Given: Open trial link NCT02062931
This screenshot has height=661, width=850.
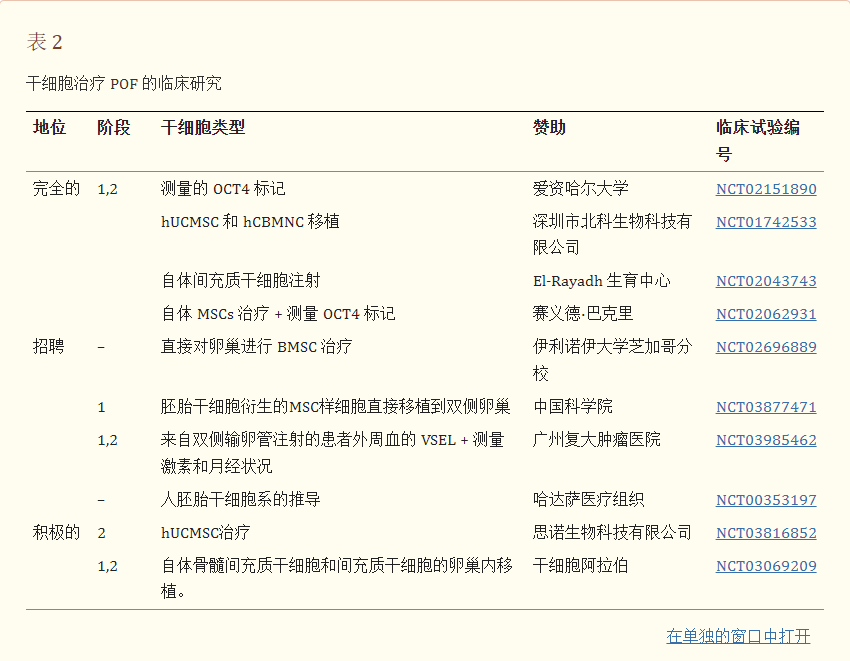Looking at the screenshot, I should point(766,314).
